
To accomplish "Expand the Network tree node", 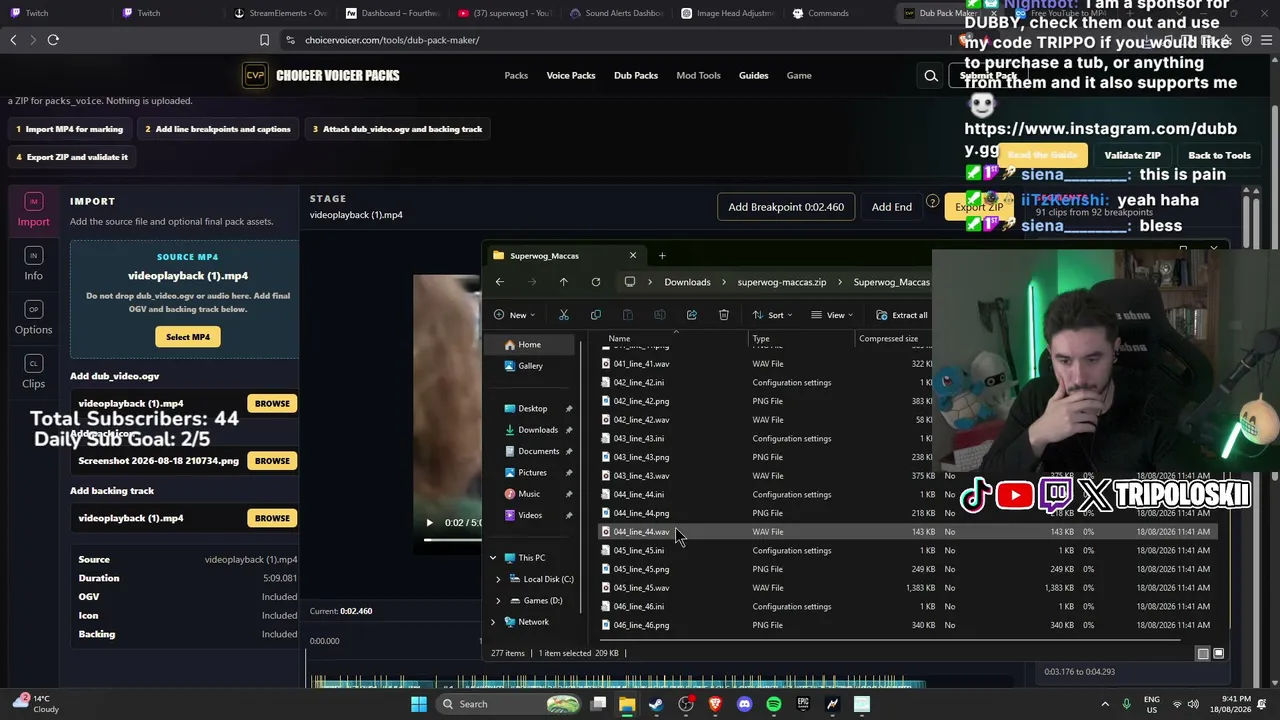I will click(493, 622).
